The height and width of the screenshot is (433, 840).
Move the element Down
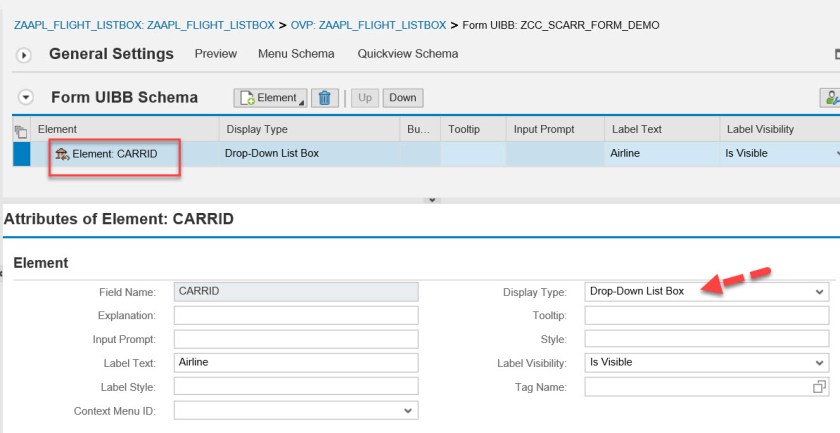(x=403, y=98)
